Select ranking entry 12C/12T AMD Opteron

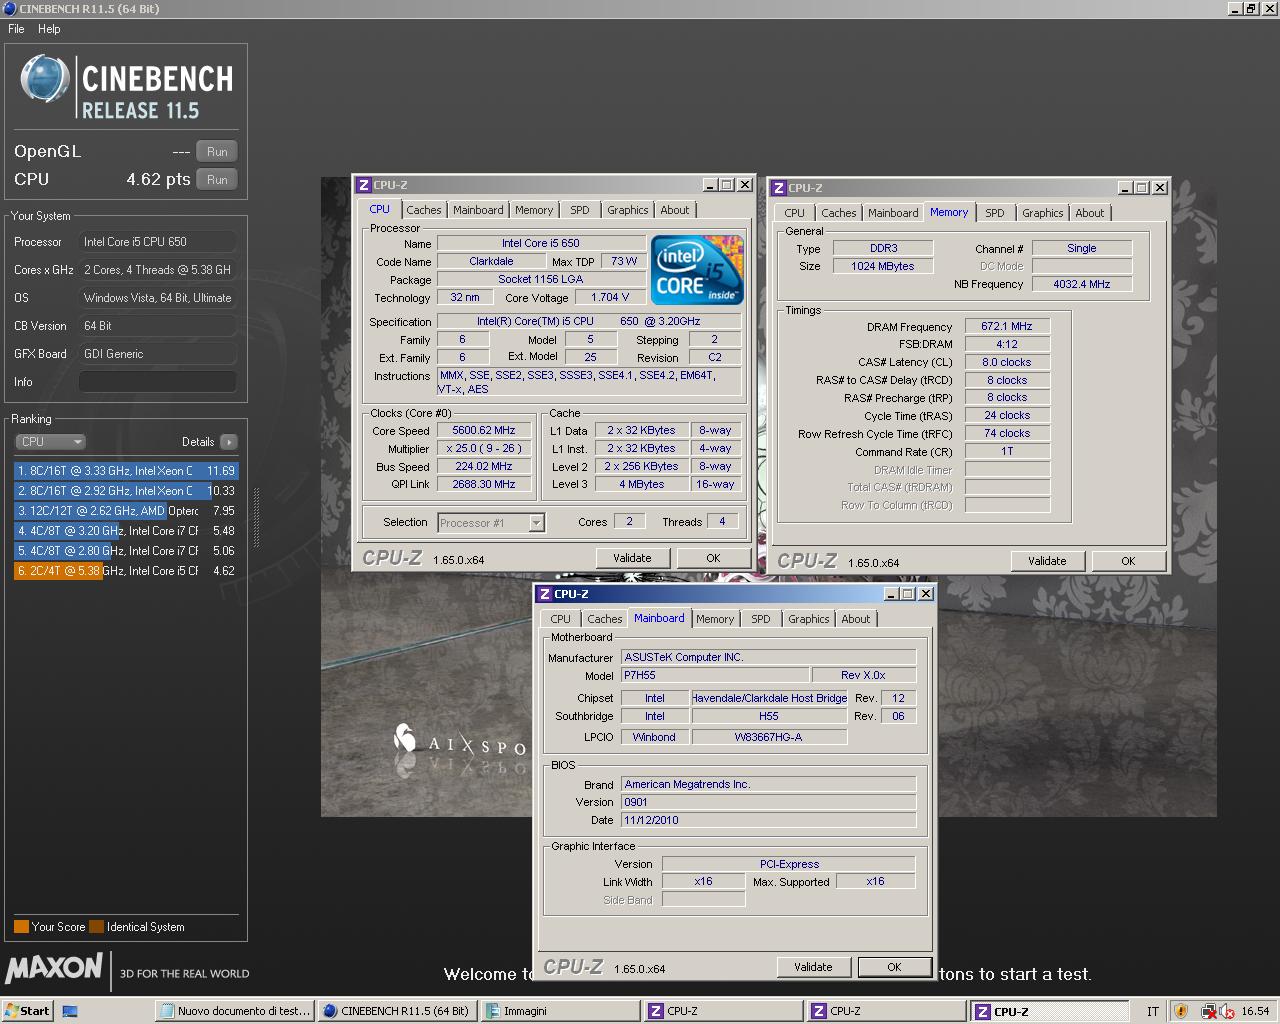pyautogui.click(x=126, y=511)
